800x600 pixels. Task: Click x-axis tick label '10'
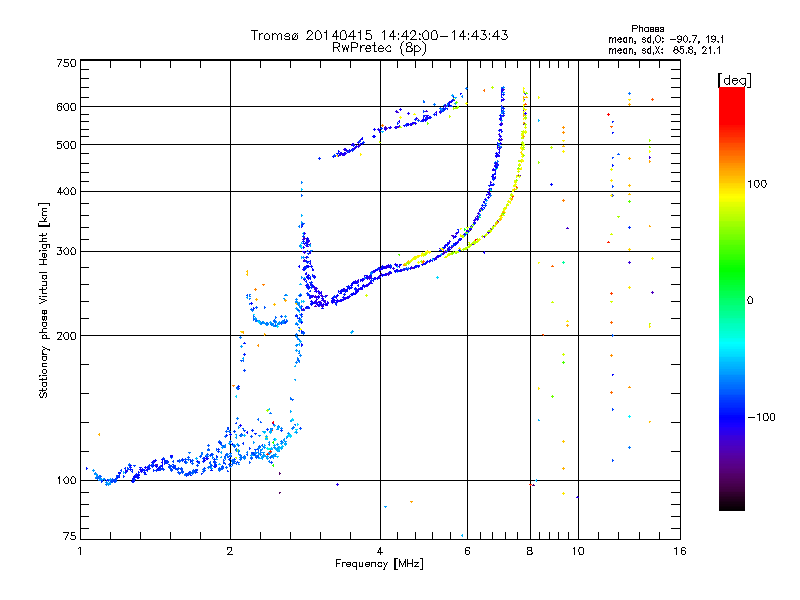(x=578, y=551)
